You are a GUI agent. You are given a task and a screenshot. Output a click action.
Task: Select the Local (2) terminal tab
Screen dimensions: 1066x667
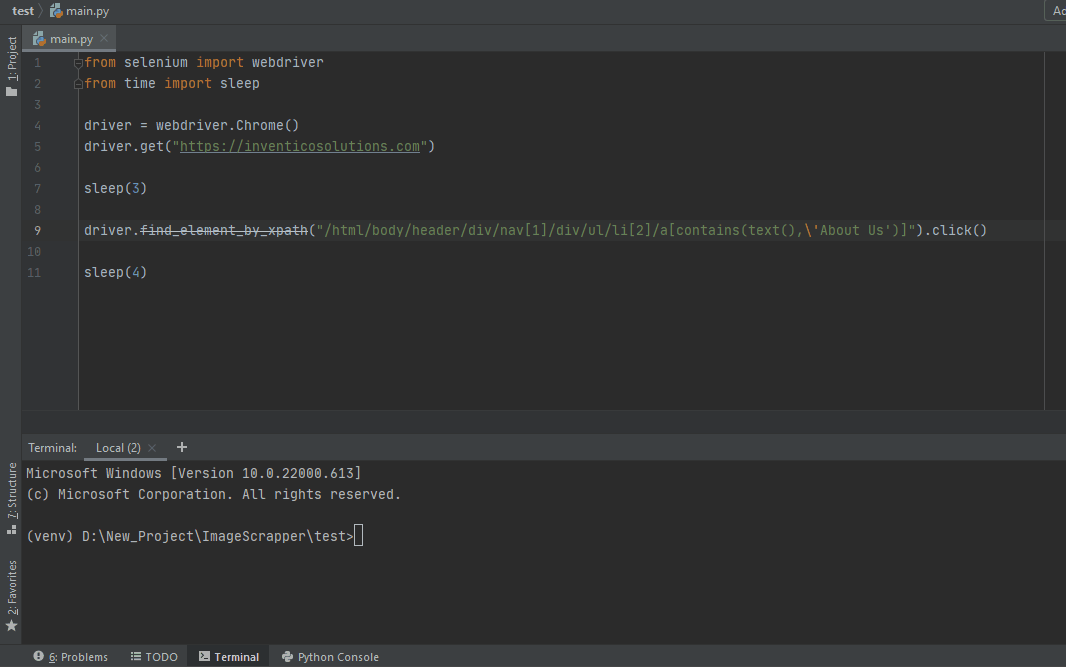click(117, 447)
